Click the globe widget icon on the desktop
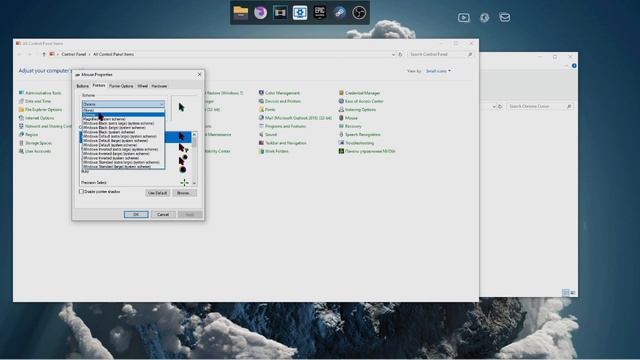The image size is (640, 360). [x=484, y=18]
